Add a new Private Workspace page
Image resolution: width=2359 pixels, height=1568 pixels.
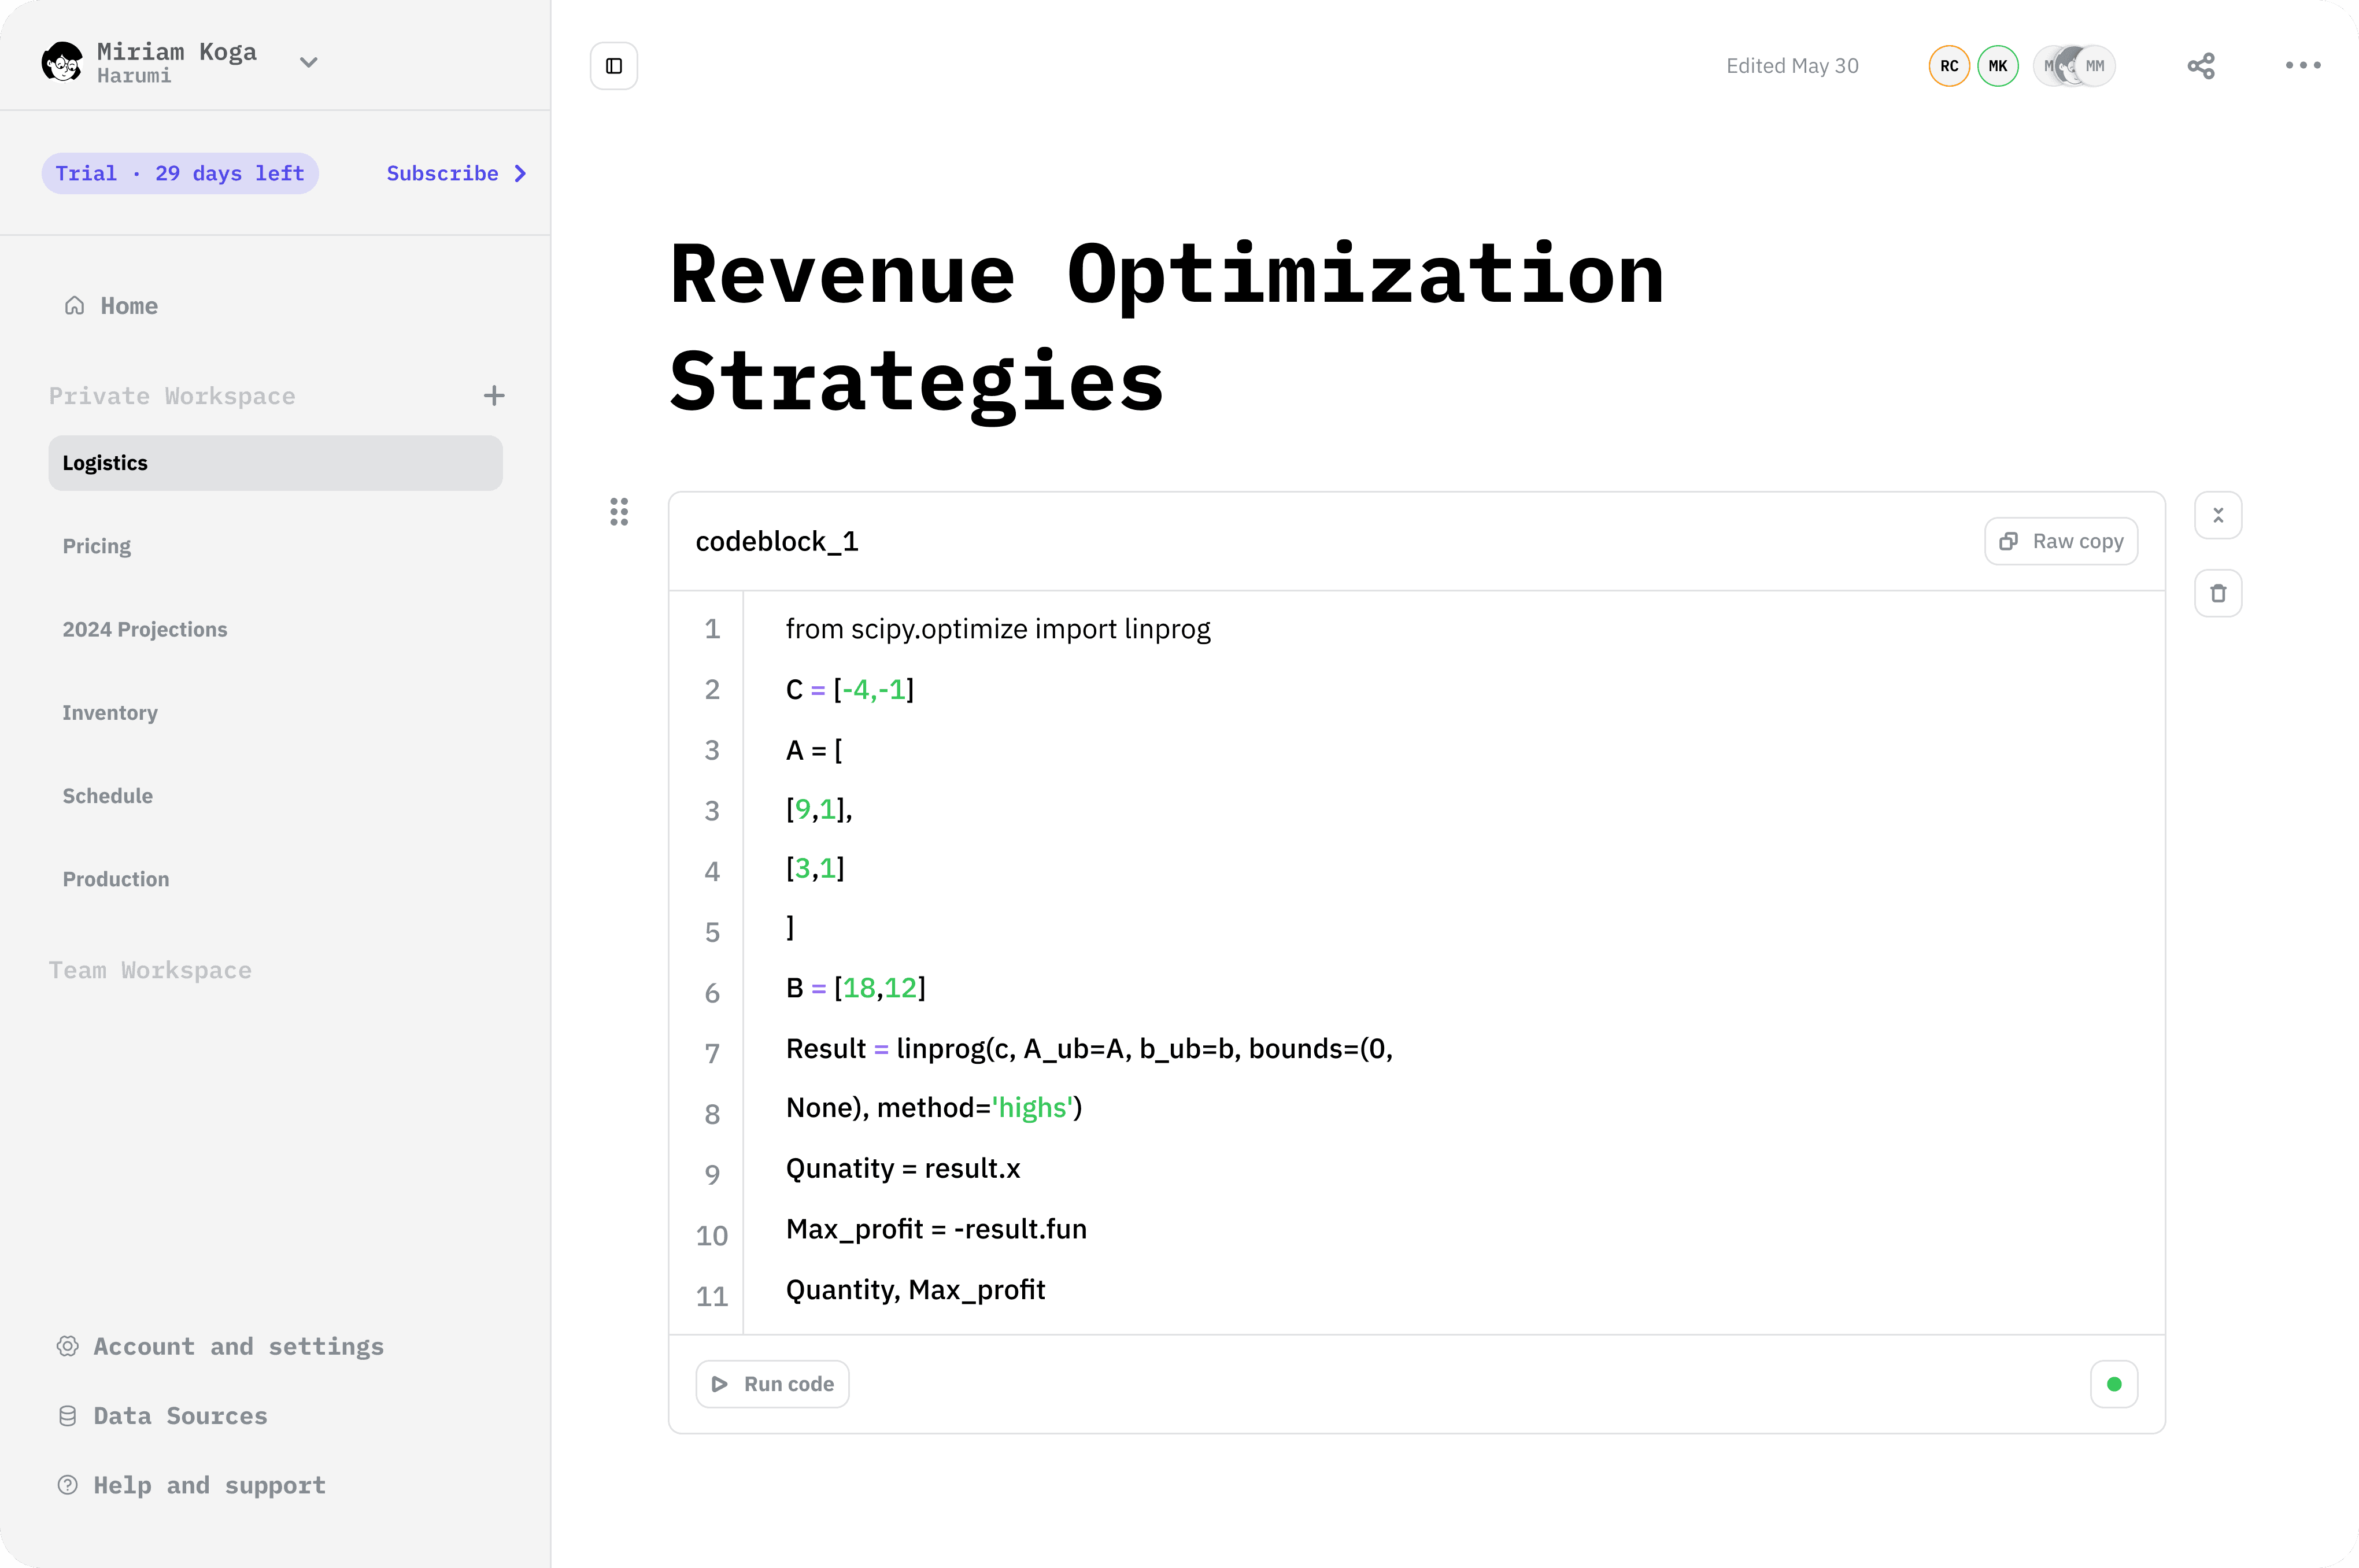(494, 396)
